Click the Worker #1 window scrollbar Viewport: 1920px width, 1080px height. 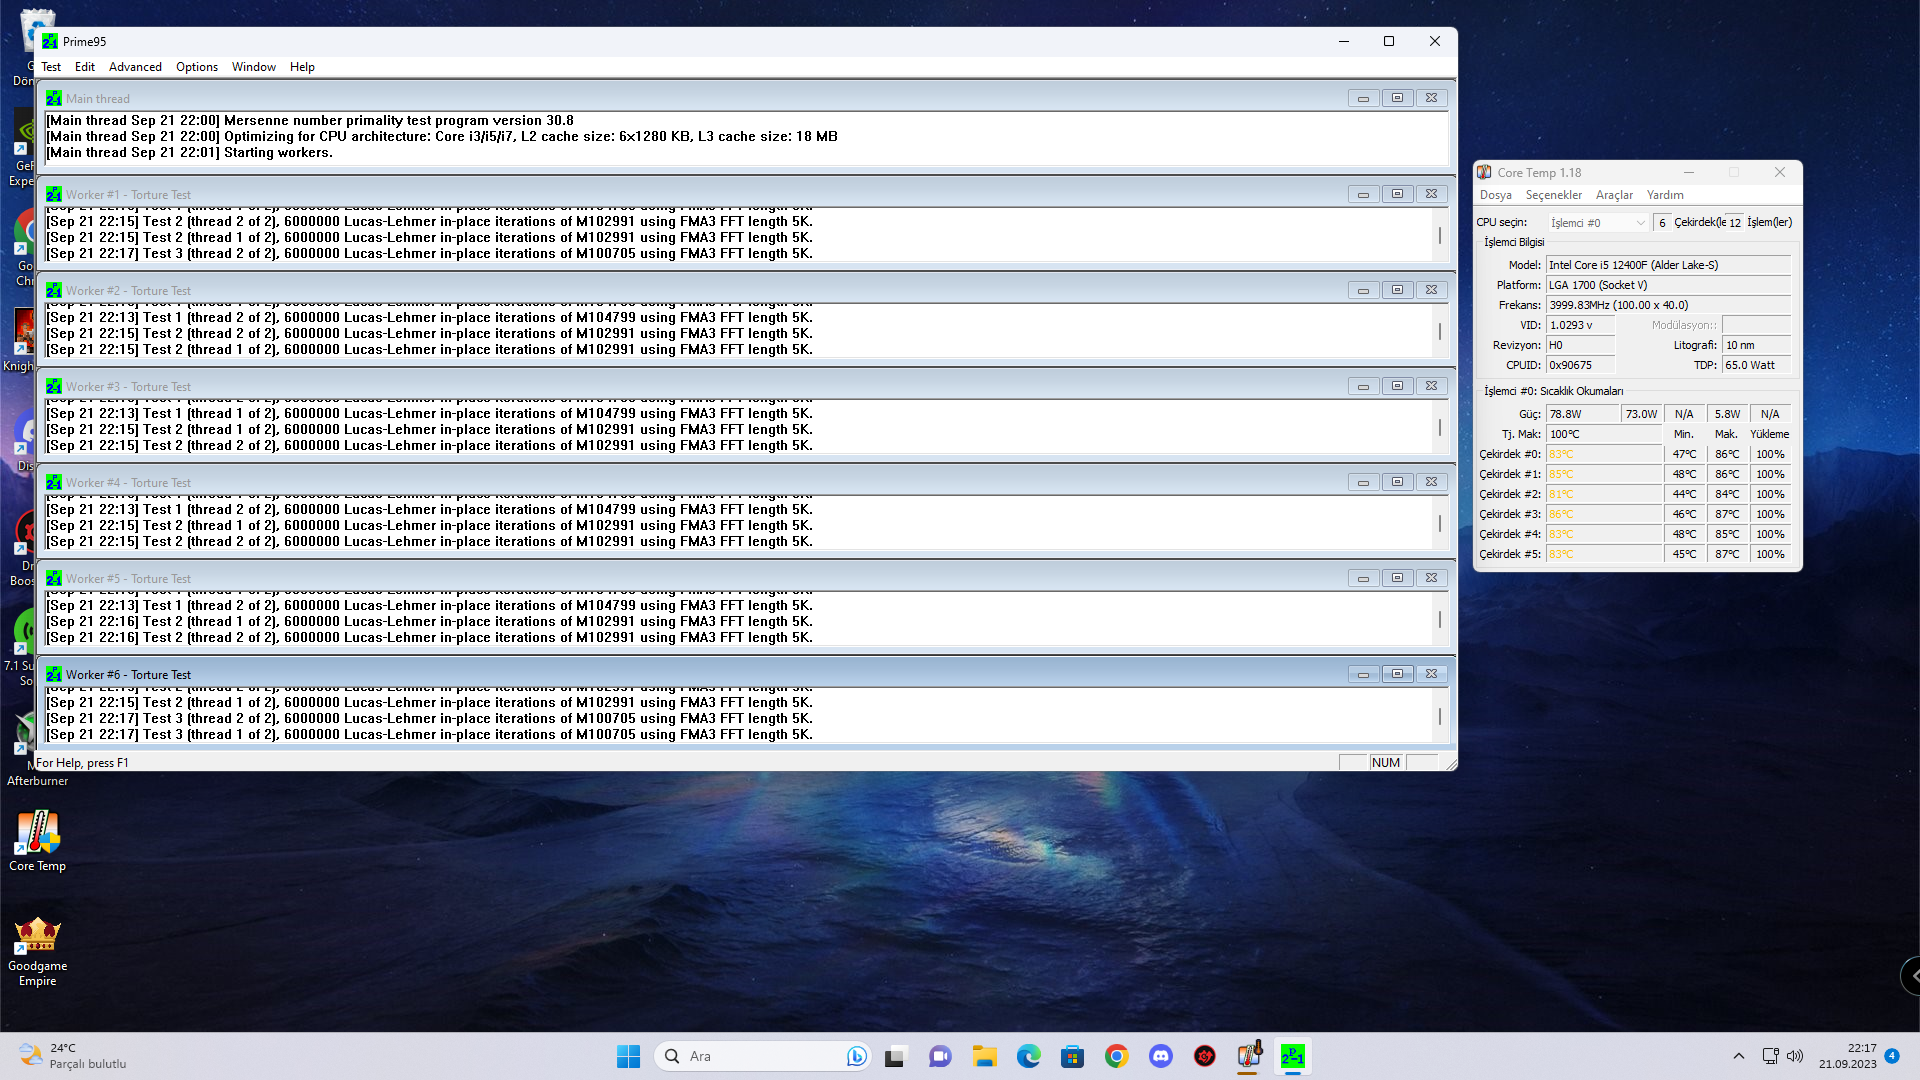click(1440, 235)
